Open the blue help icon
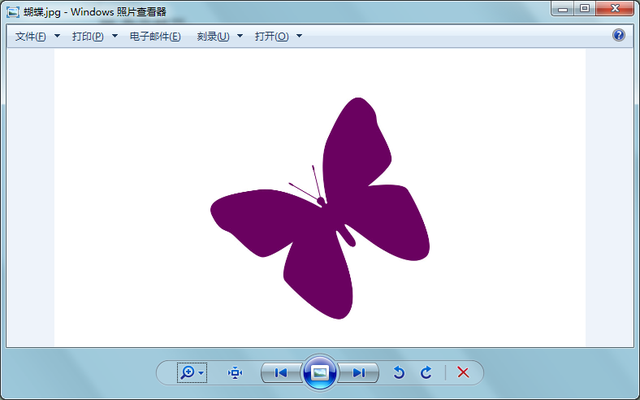 619,35
